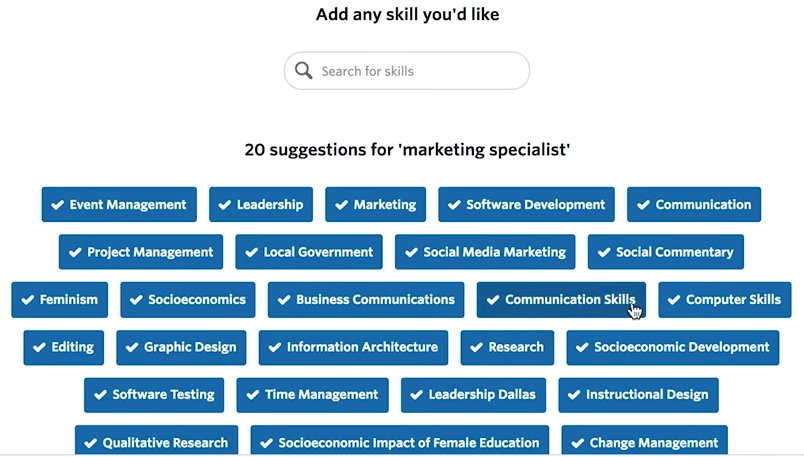This screenshot has width=804, height=457.
Task: Click the checkmark on Editing skill
Action: coord(40,347)
